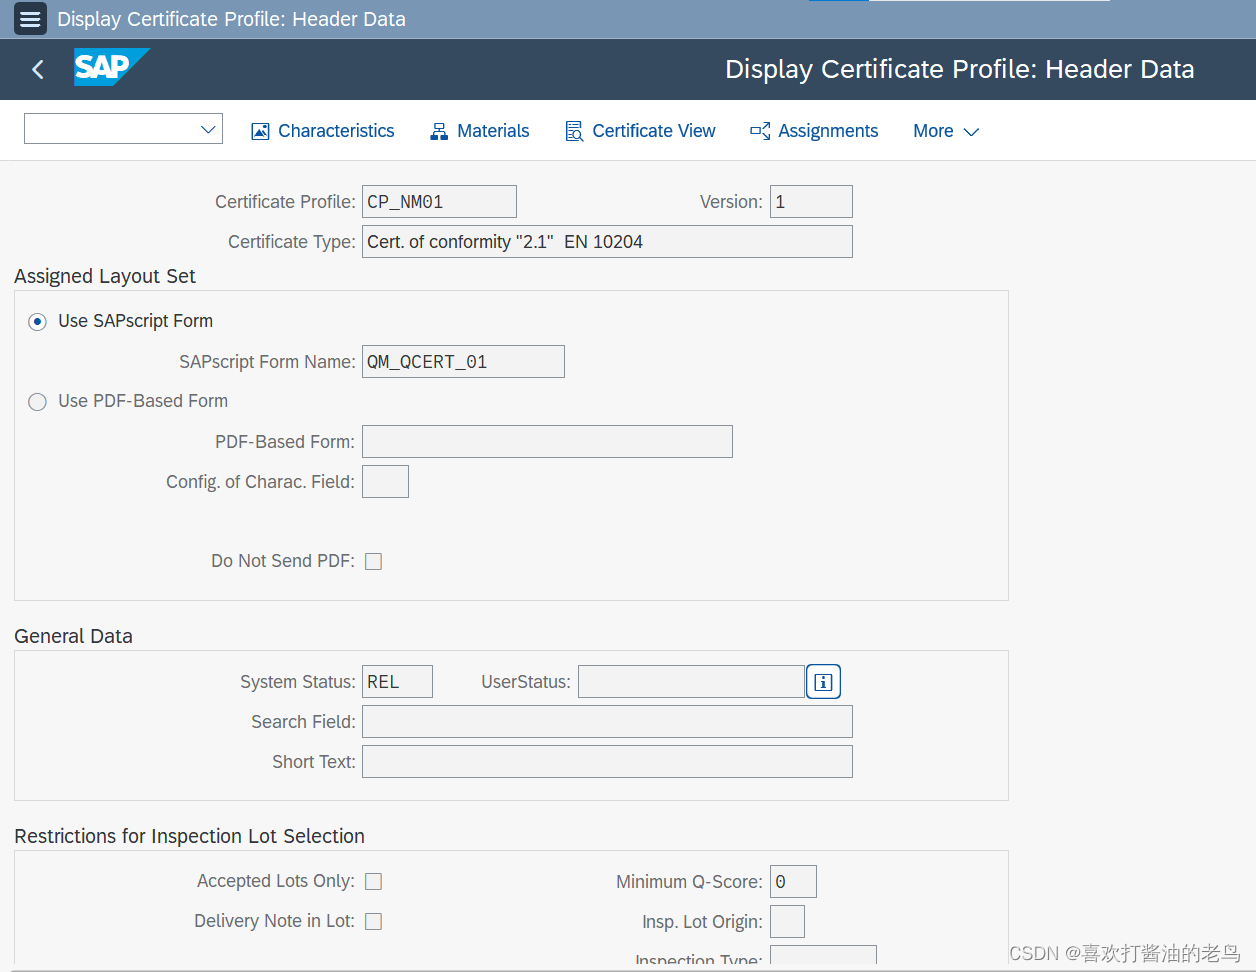Screen dimensions: 1256x972
Task: Check the "Accepted Lots Only" checkbox
Action: (x=373, y=881)
